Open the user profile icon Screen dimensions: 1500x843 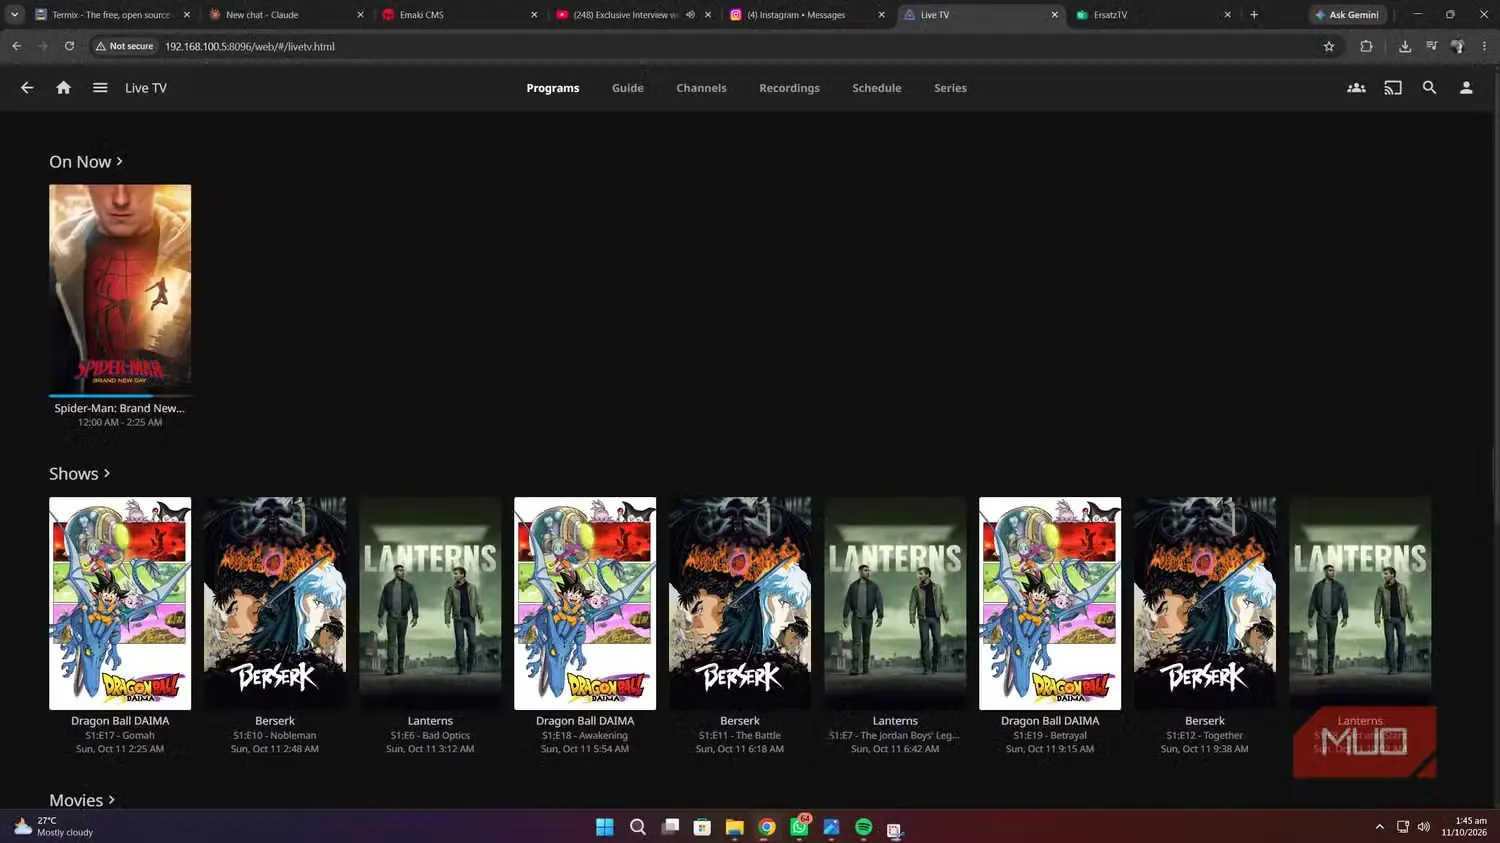click(x=1466, y=88)
